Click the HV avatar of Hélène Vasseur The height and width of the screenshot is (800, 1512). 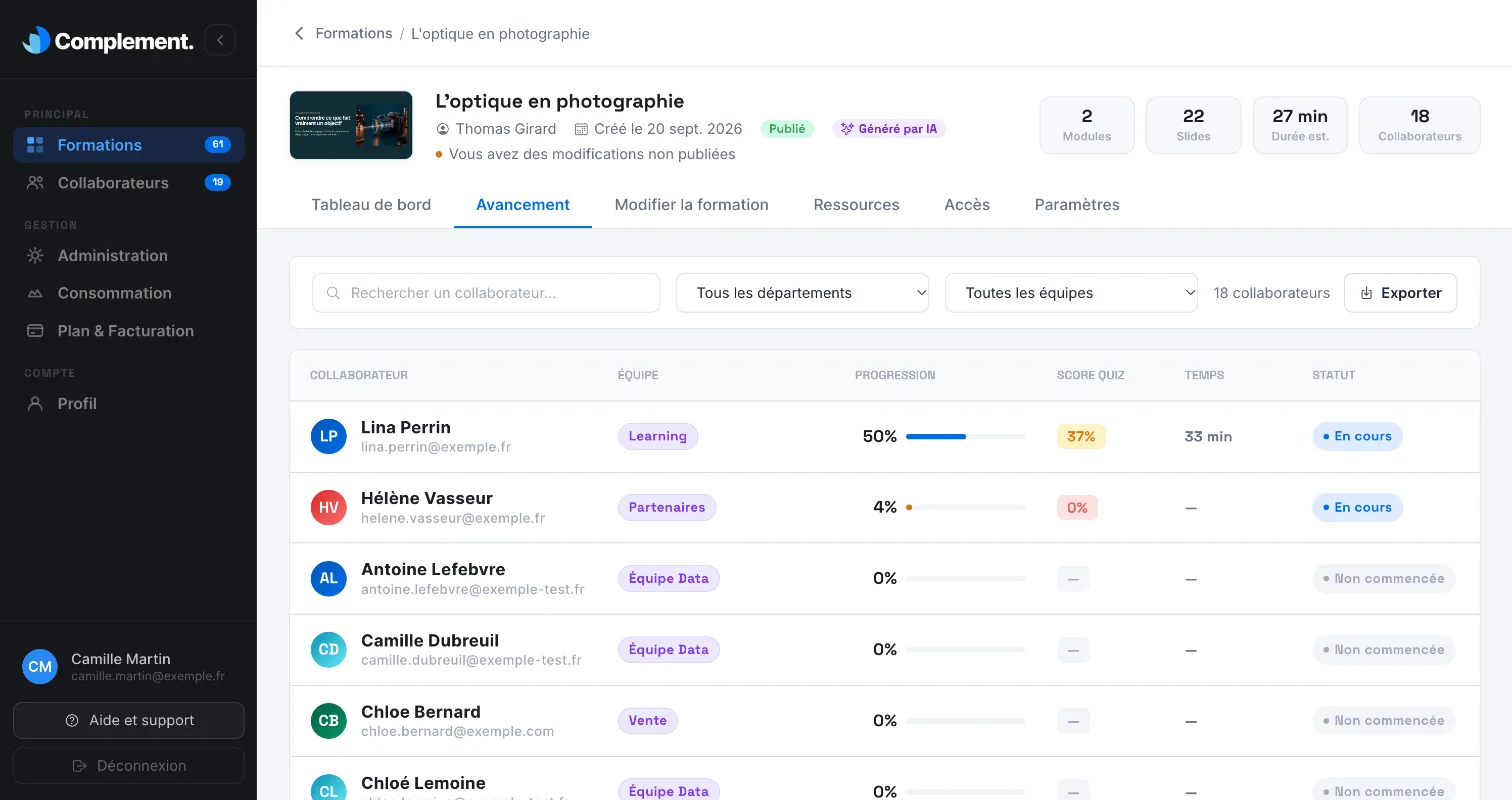point(328,508)
